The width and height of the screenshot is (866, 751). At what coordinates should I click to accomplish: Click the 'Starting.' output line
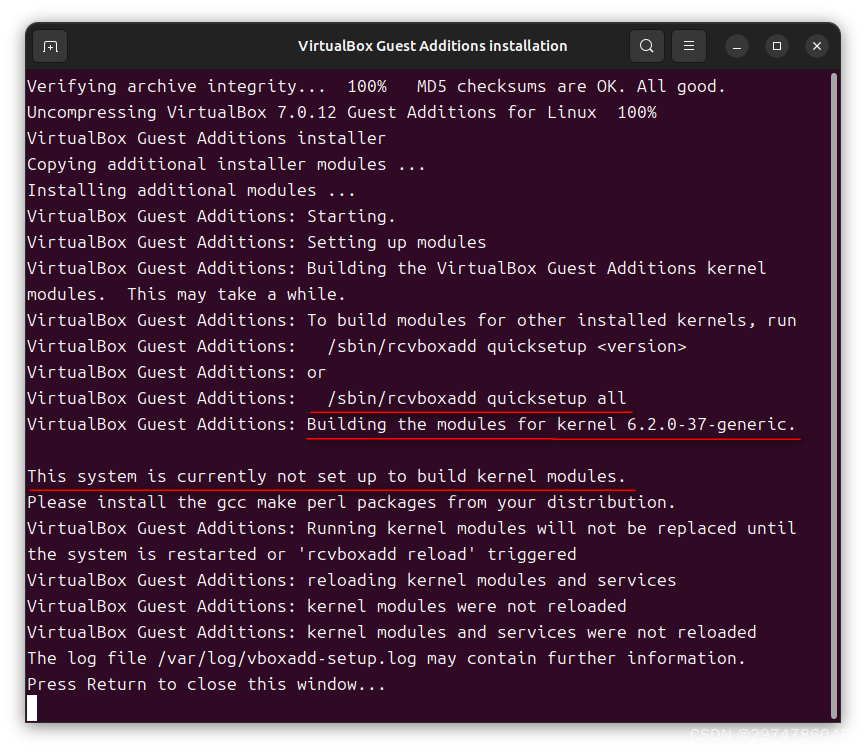point(212,216)
